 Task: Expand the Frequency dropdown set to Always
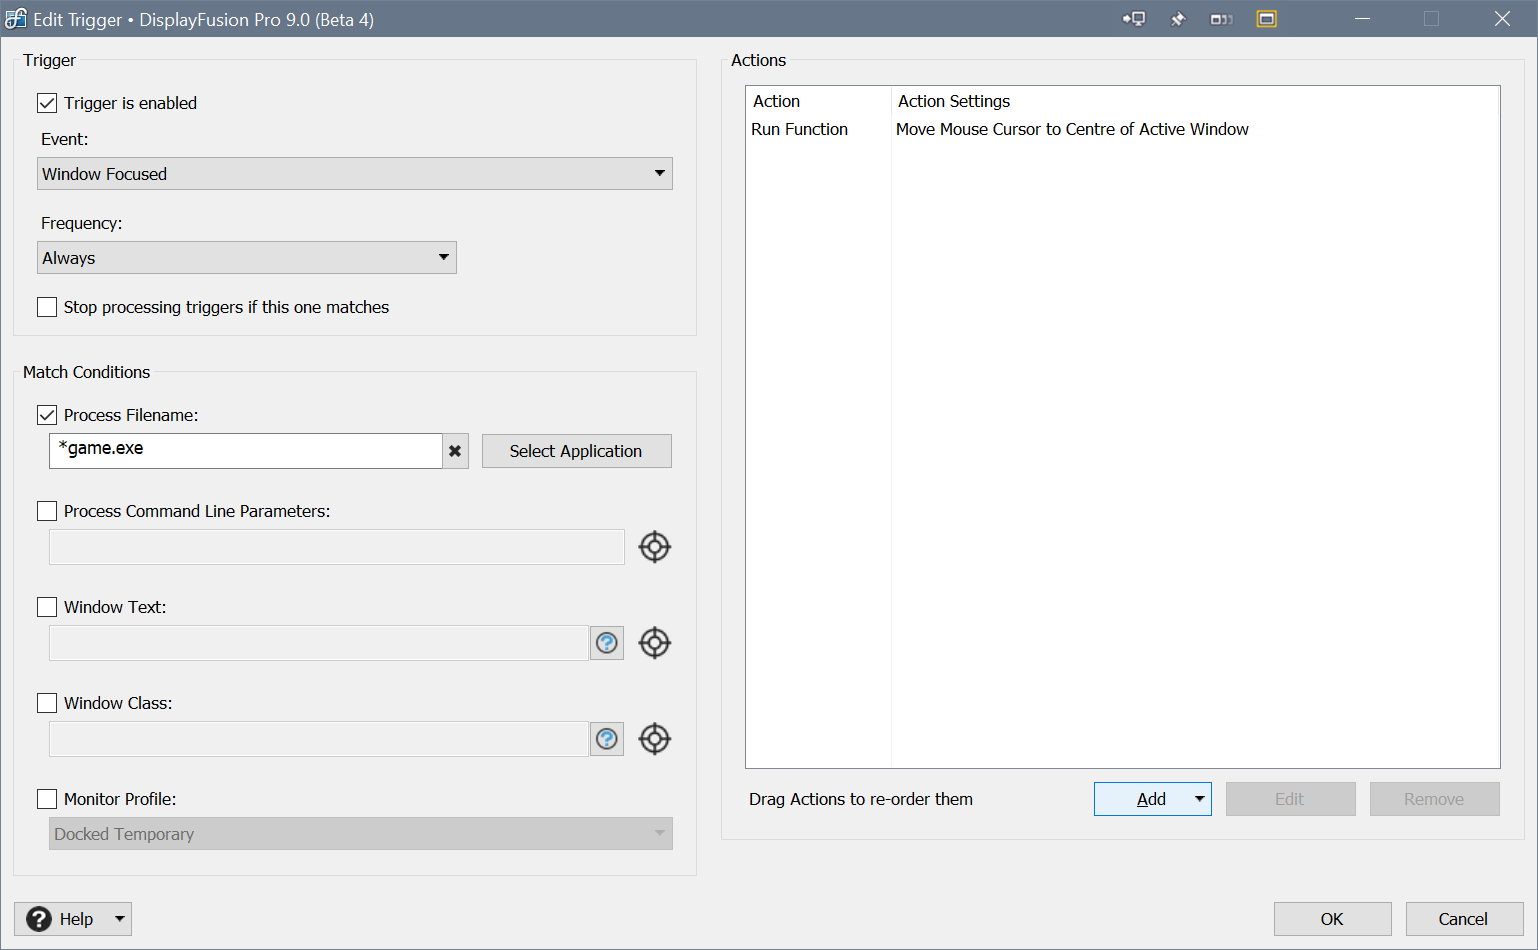247,258
